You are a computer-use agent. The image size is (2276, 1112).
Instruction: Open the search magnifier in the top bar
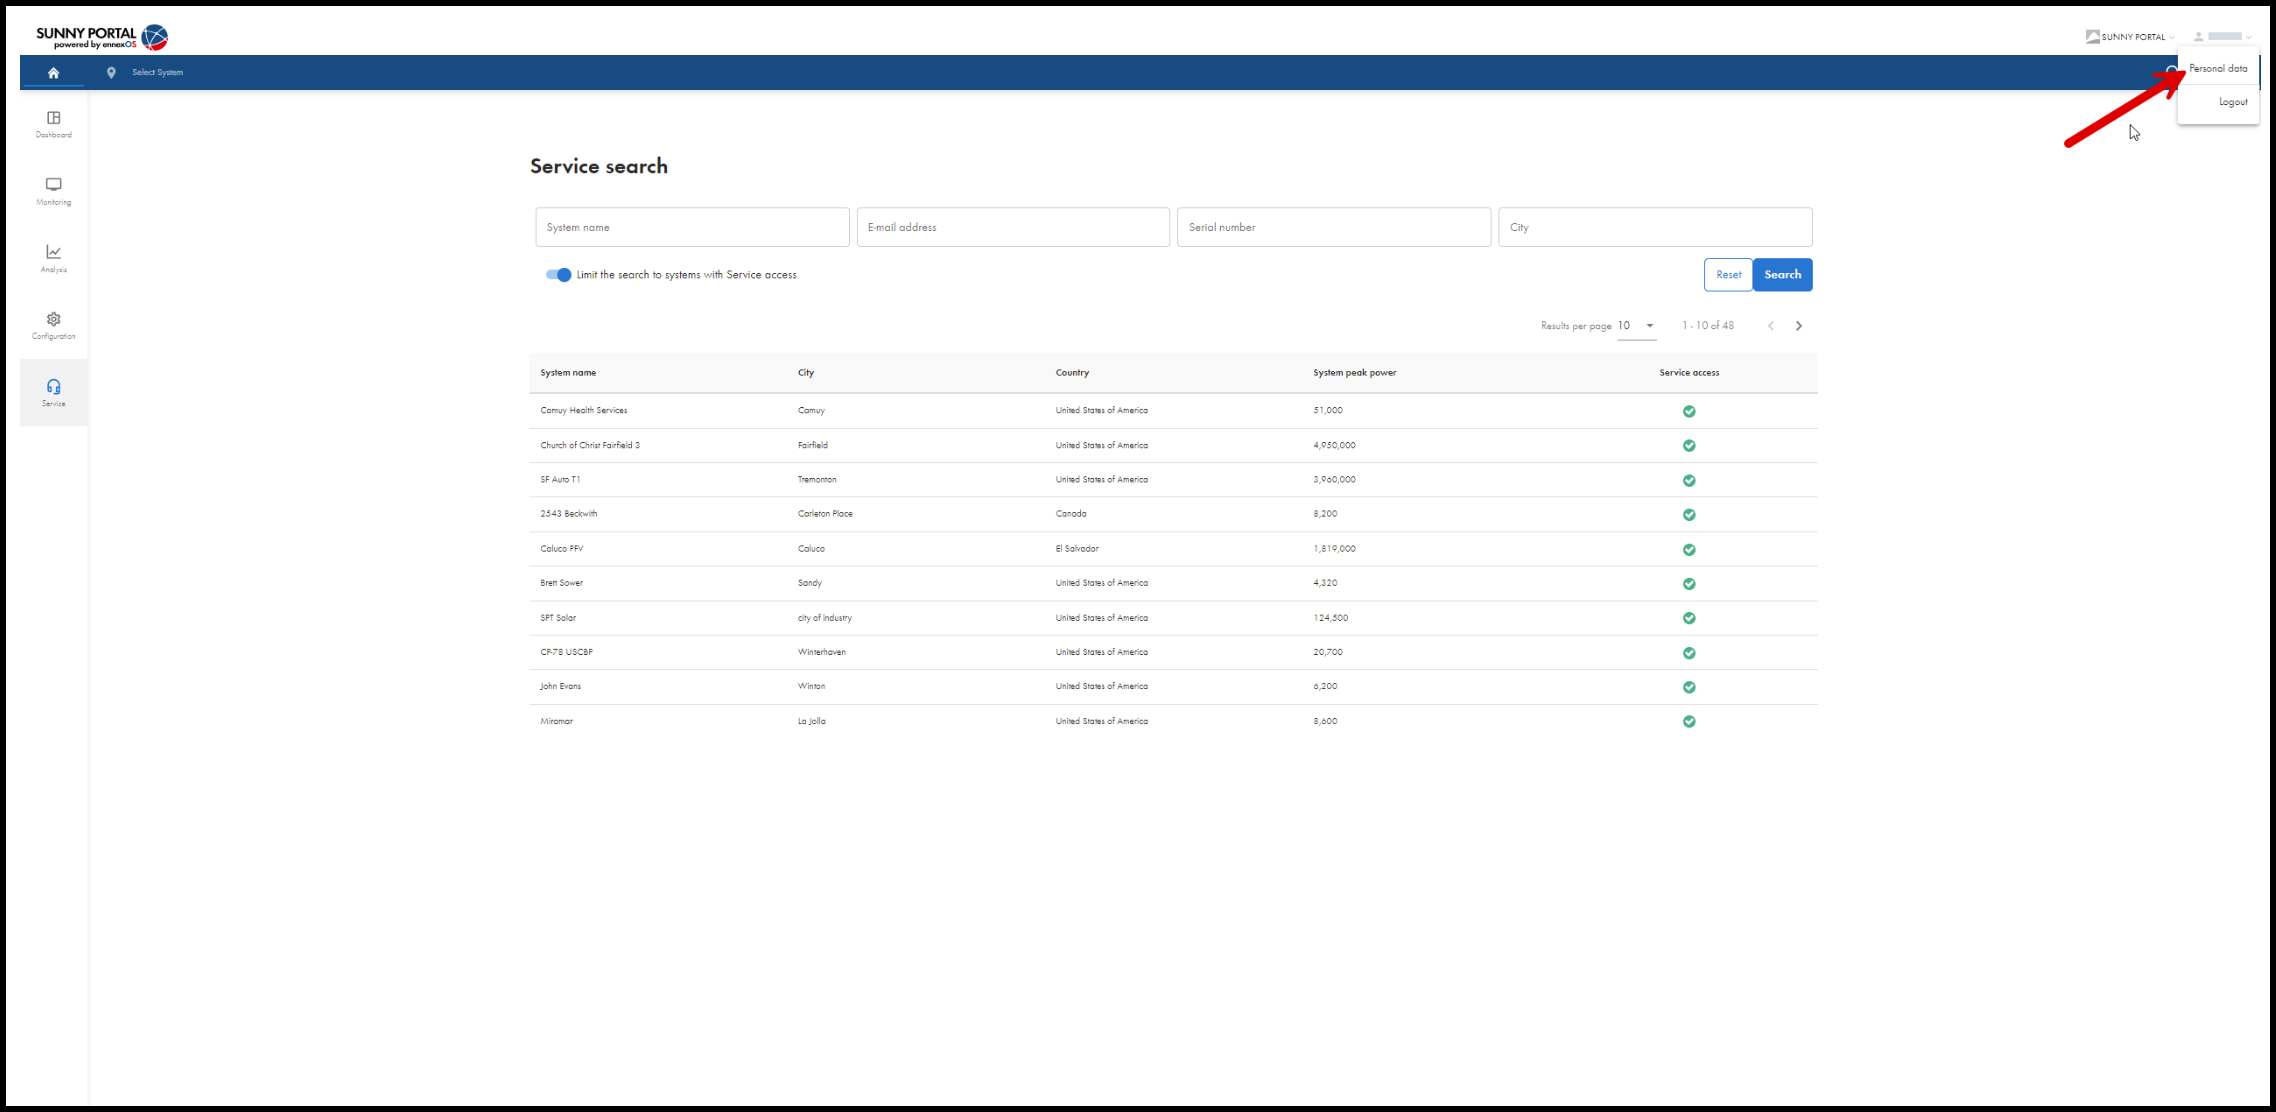pyautogui.click(x=2171, y=72)
